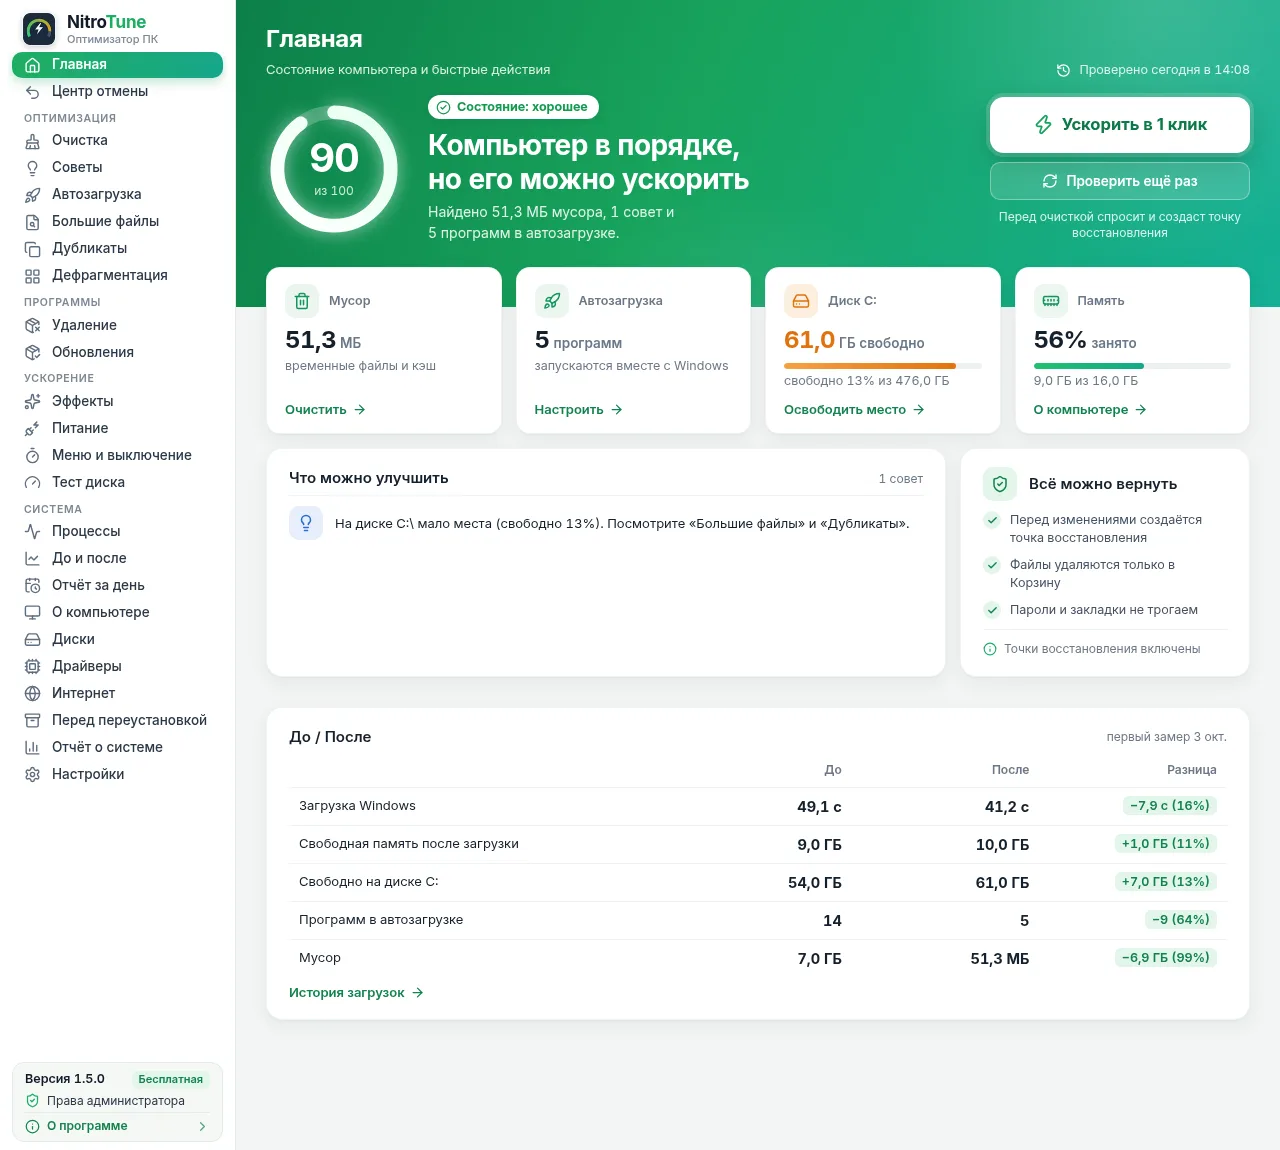Click the shield icon beside Всё можно вернуть
Viewport: 1280px width, 1150px height.
point(1000,484)
